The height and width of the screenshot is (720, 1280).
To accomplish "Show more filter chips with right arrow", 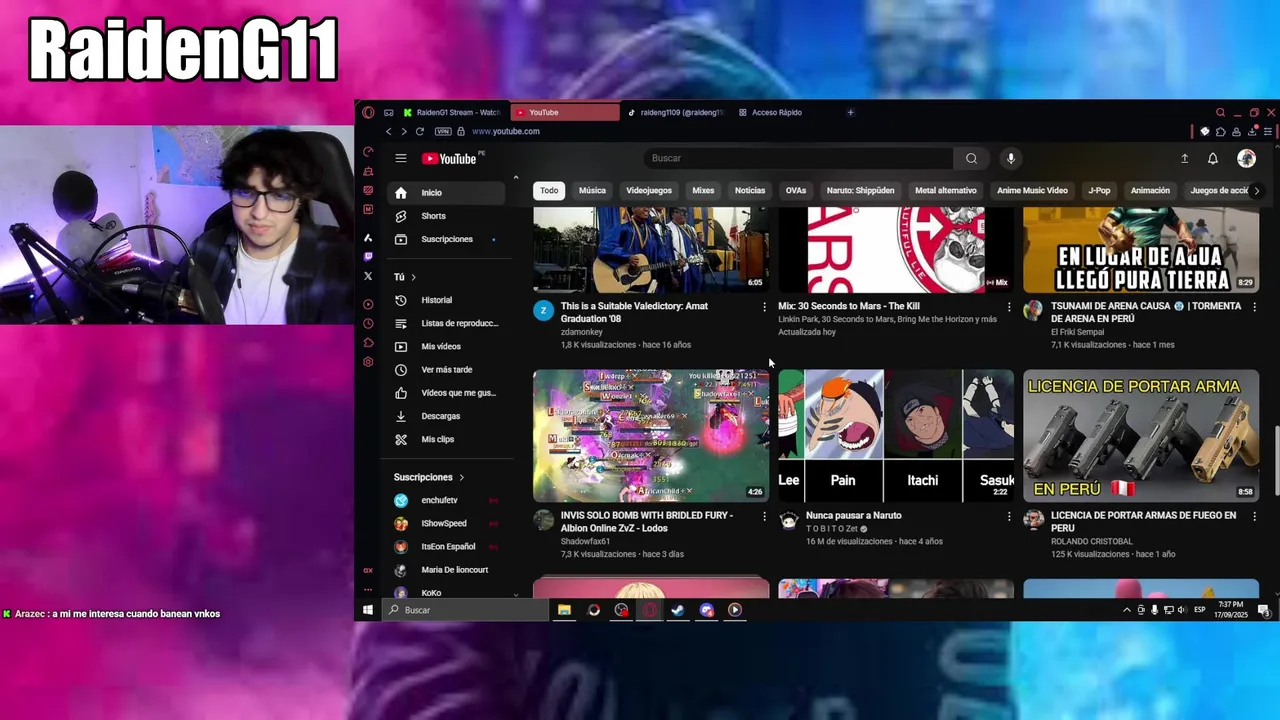I will click(x=1256, y=190).
